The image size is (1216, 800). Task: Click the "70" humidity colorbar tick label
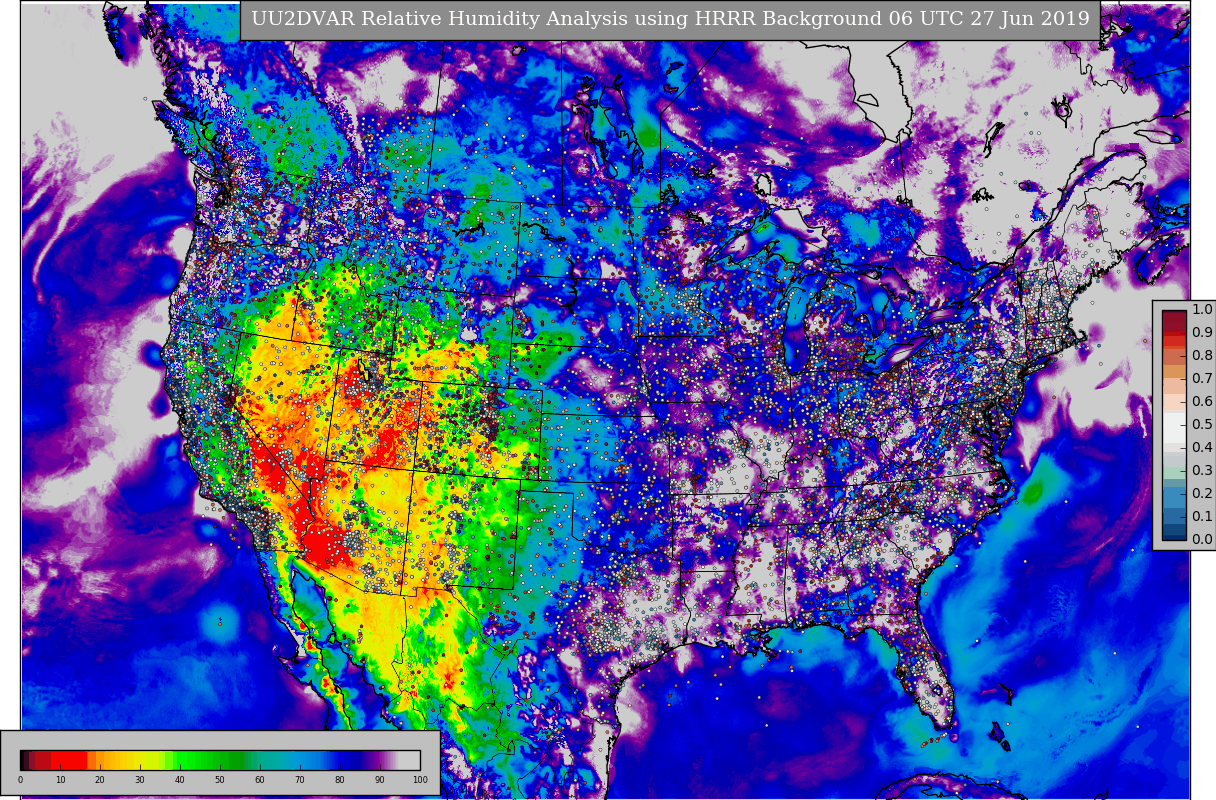point(300,780)
